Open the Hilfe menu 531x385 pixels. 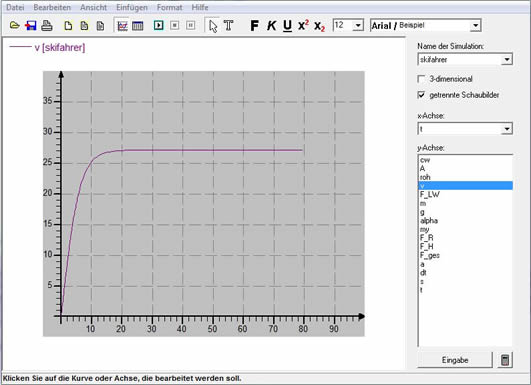click(x=200, y=7)
